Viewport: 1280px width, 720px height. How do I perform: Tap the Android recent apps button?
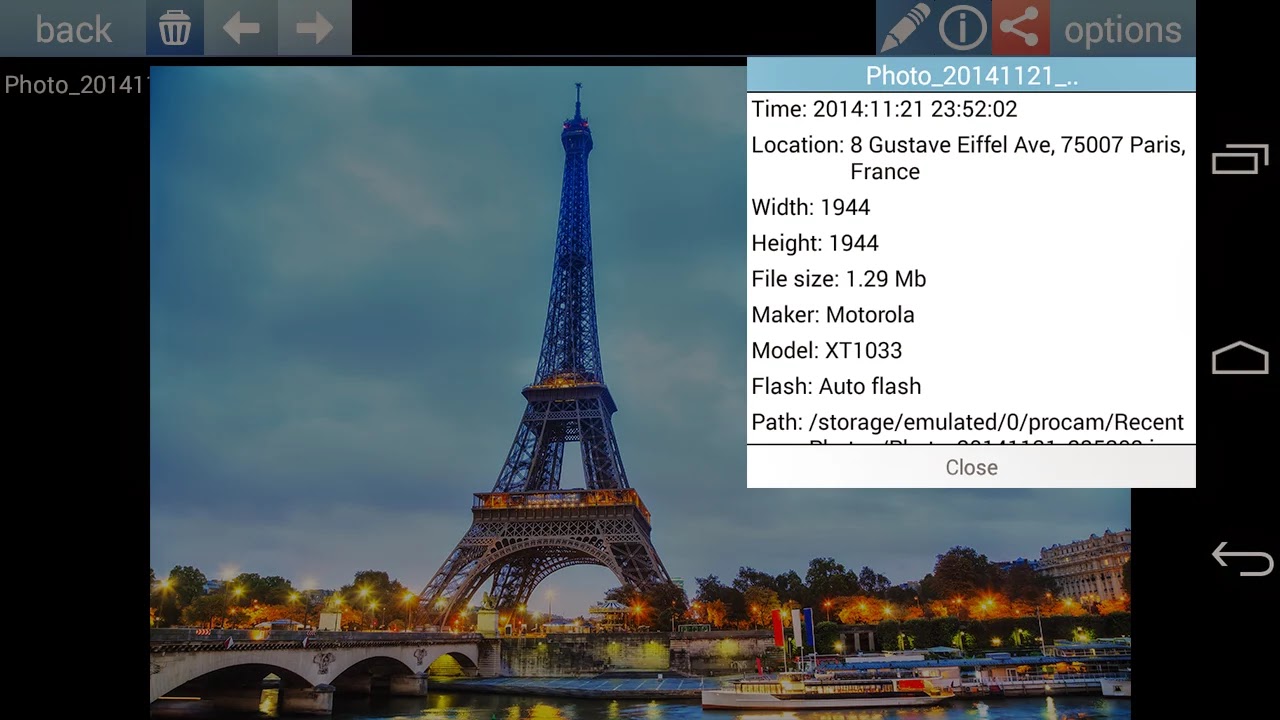(1240, 159)
